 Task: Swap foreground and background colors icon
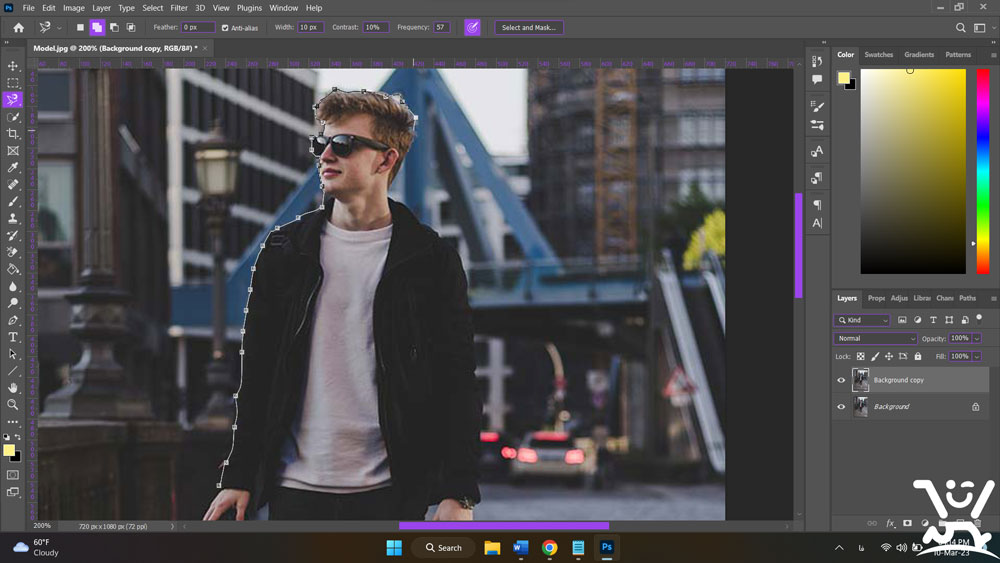17,437
